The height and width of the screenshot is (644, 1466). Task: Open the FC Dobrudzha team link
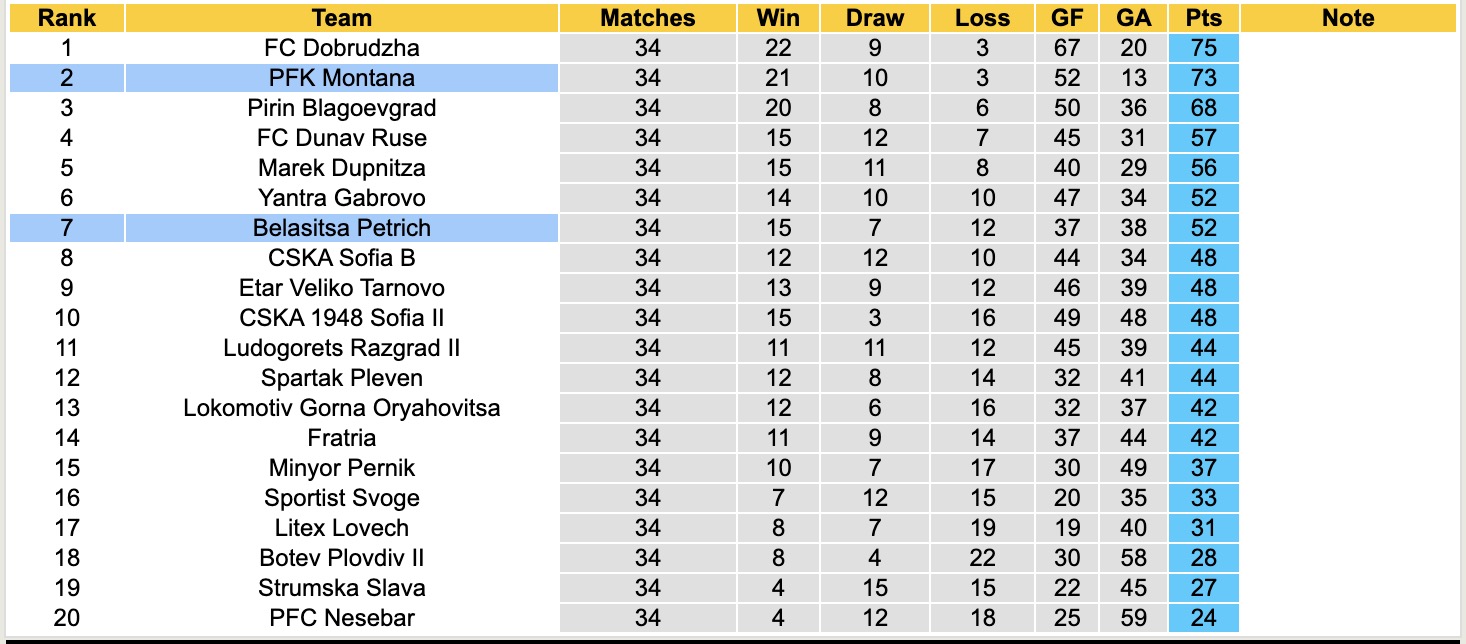coord(341,48)
